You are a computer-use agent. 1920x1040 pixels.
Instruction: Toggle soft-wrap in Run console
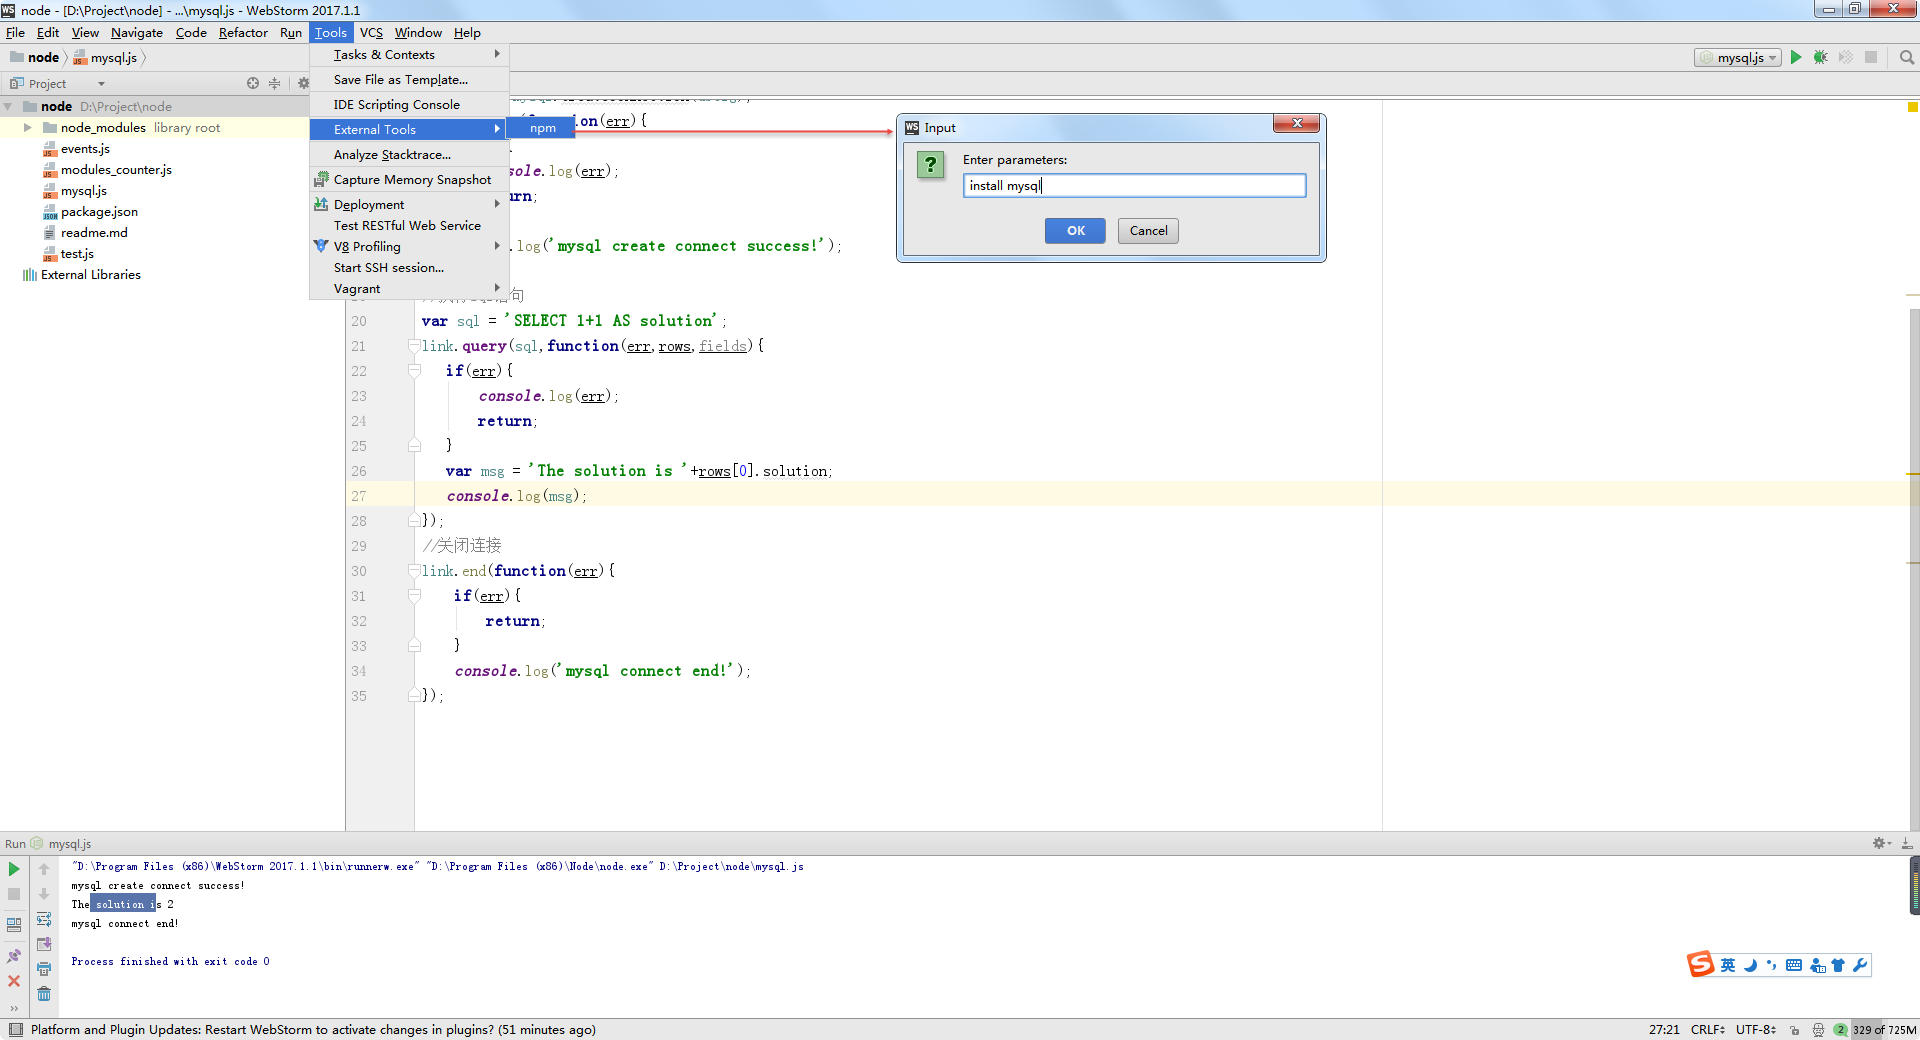pos(44,920)
